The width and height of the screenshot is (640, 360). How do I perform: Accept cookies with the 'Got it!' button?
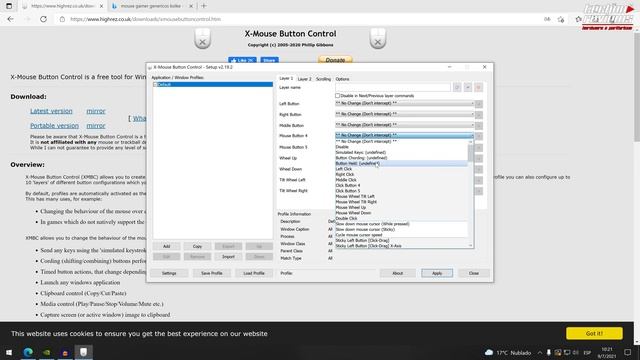[594, 333]
